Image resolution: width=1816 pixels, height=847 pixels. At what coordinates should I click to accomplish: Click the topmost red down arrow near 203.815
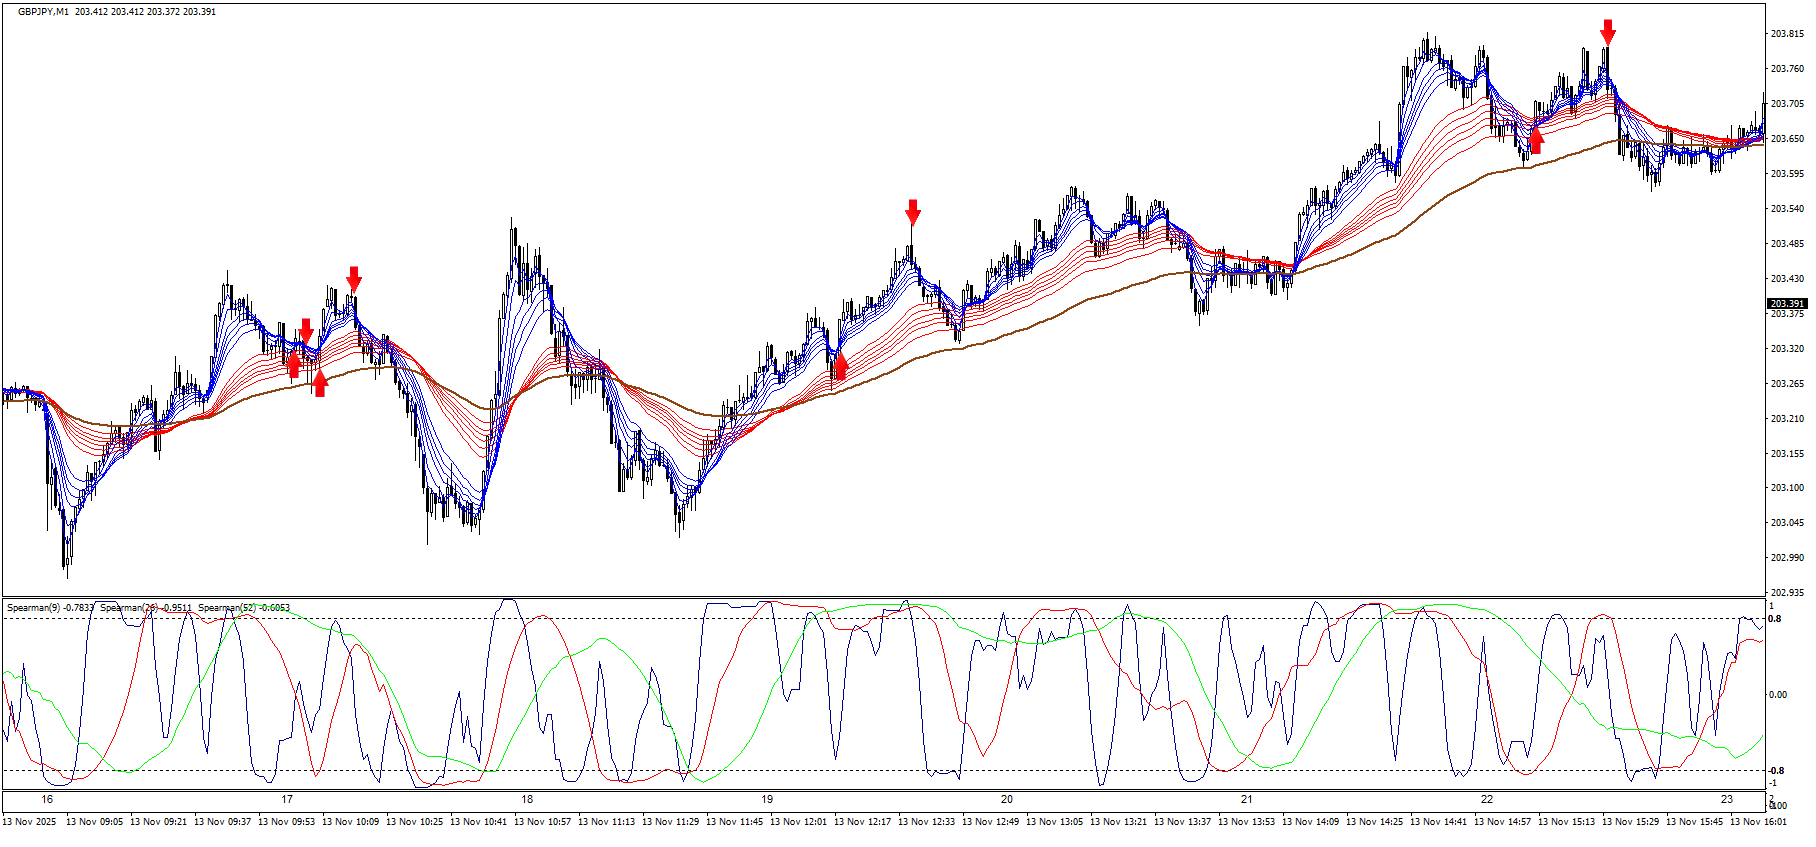pos(1607,32)
